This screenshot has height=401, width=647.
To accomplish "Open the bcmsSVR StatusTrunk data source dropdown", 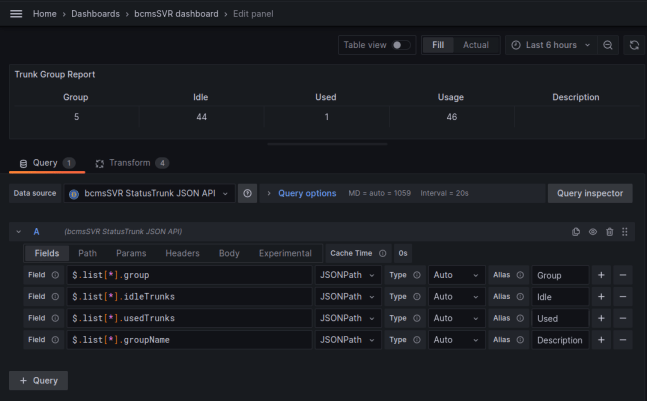I will 150,193.
